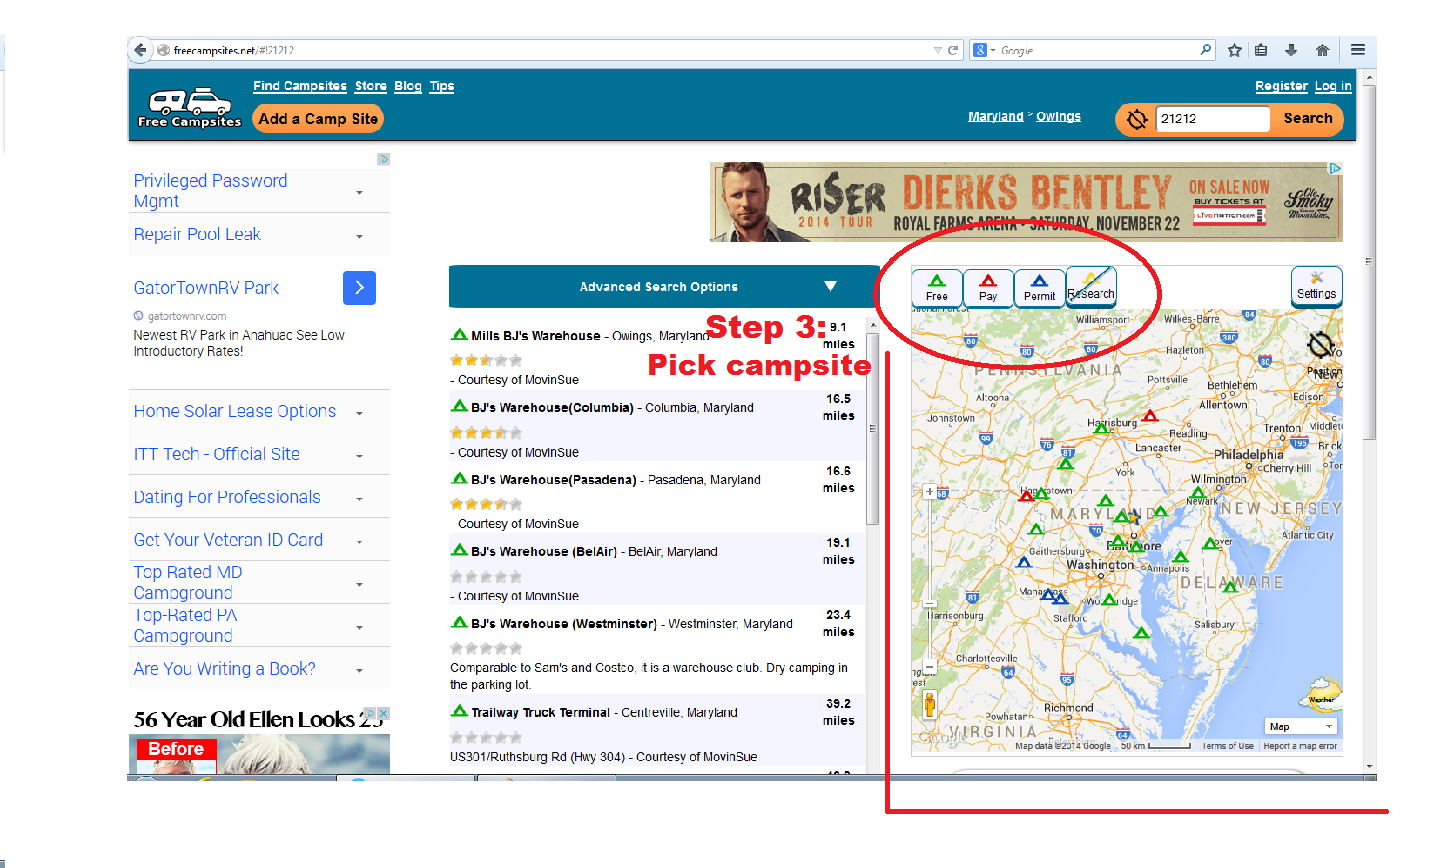Open the Find Campsites menu
Screen dimensions: 1452x868
pos(300,86)
